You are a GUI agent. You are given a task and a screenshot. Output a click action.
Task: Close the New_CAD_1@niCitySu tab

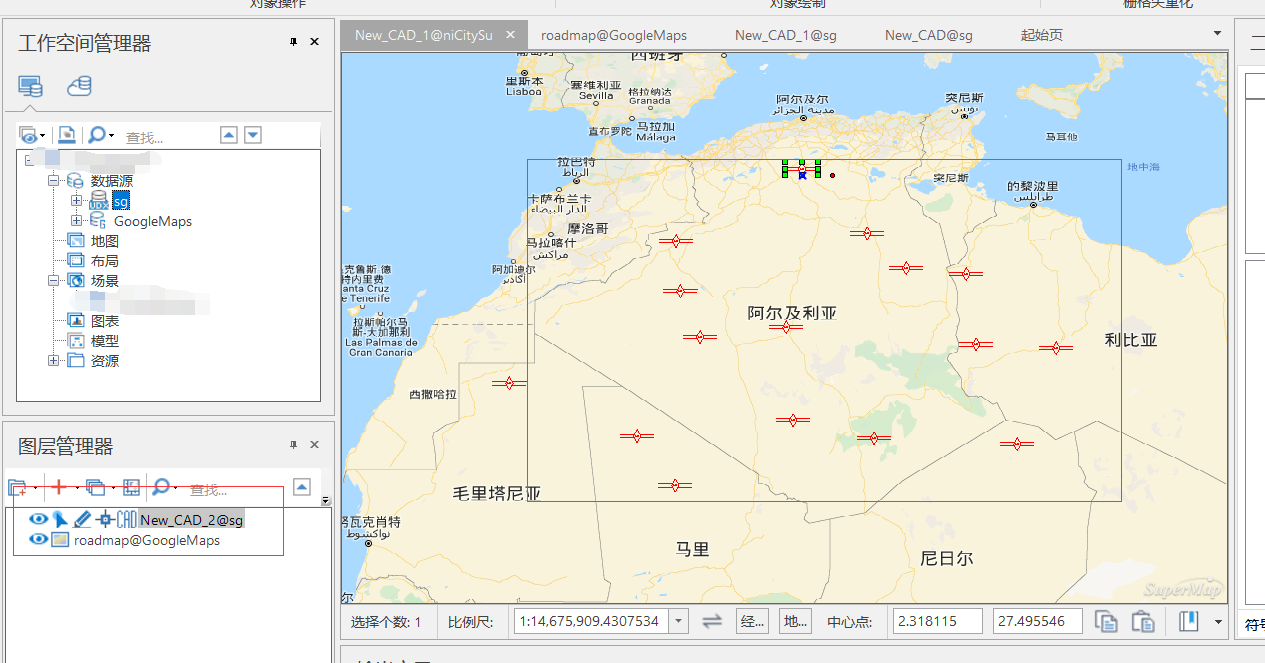[510, 34]
